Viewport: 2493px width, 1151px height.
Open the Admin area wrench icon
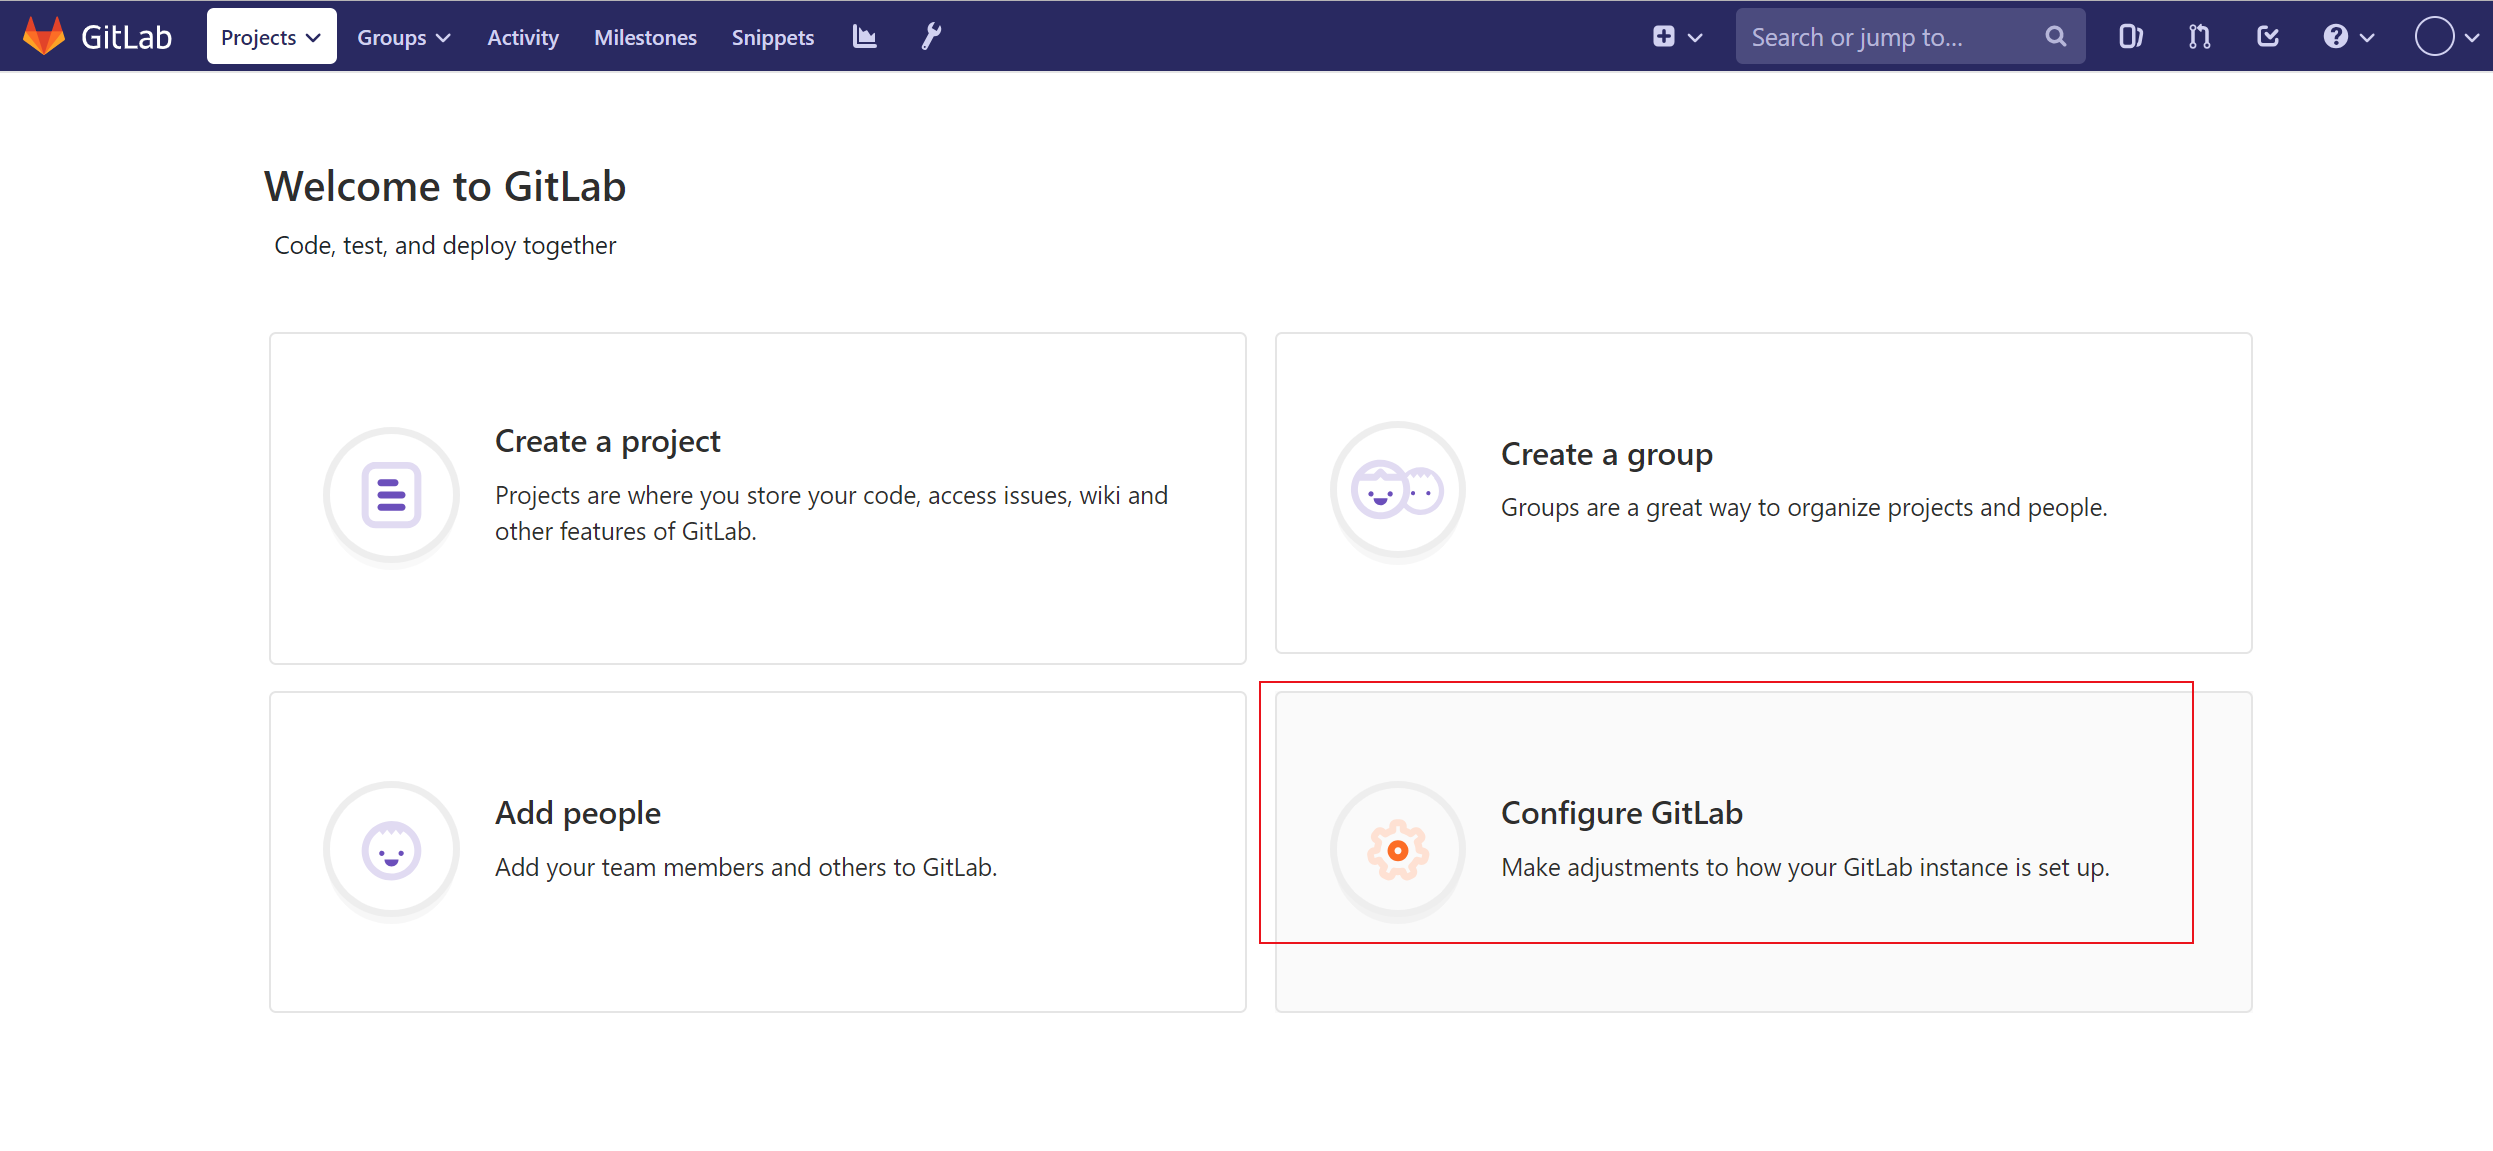[x=931, y=37]
